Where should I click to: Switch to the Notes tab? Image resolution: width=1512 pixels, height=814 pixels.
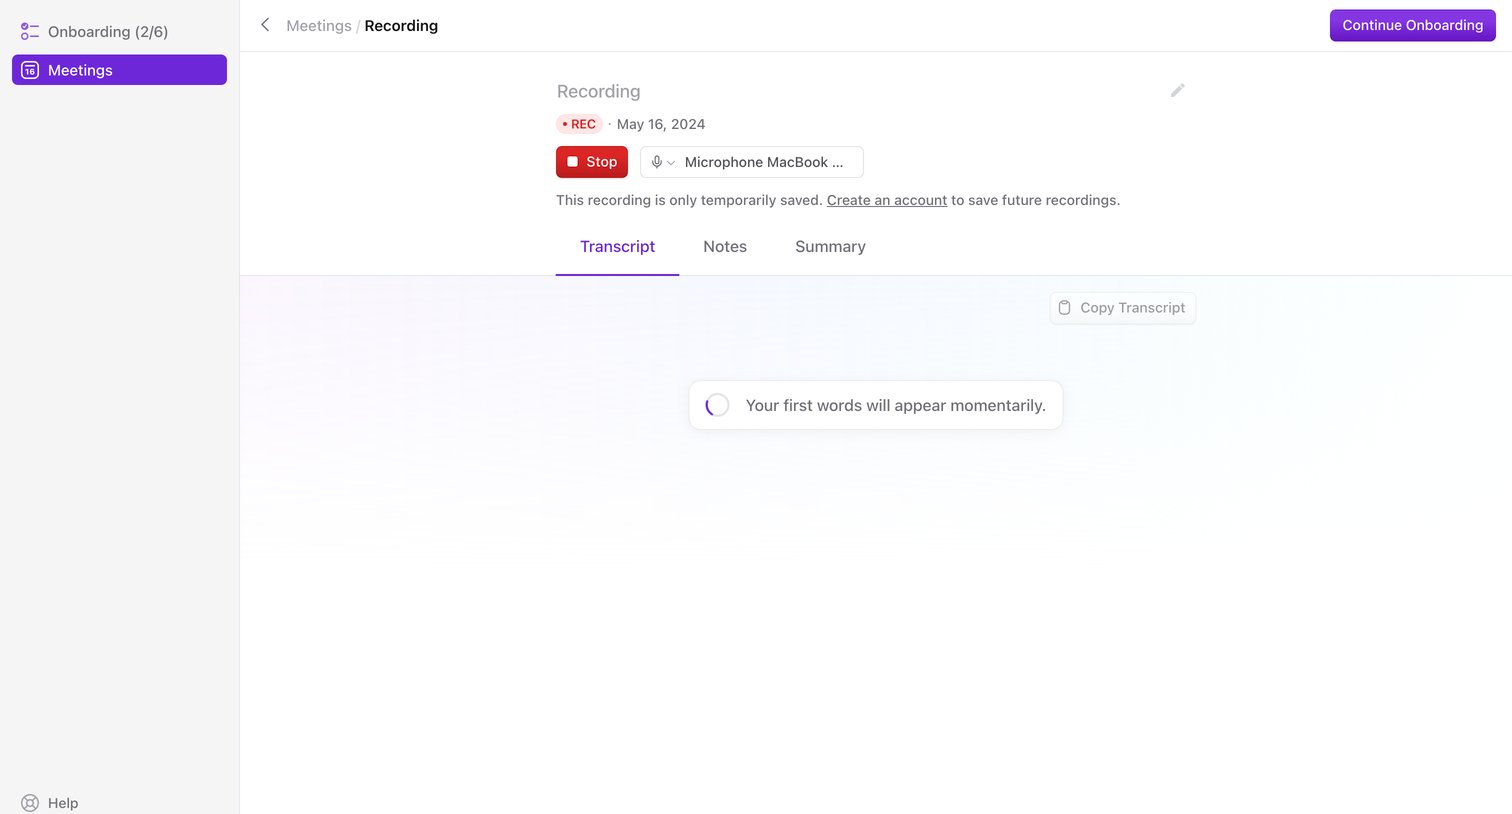(x=725, y=247)
